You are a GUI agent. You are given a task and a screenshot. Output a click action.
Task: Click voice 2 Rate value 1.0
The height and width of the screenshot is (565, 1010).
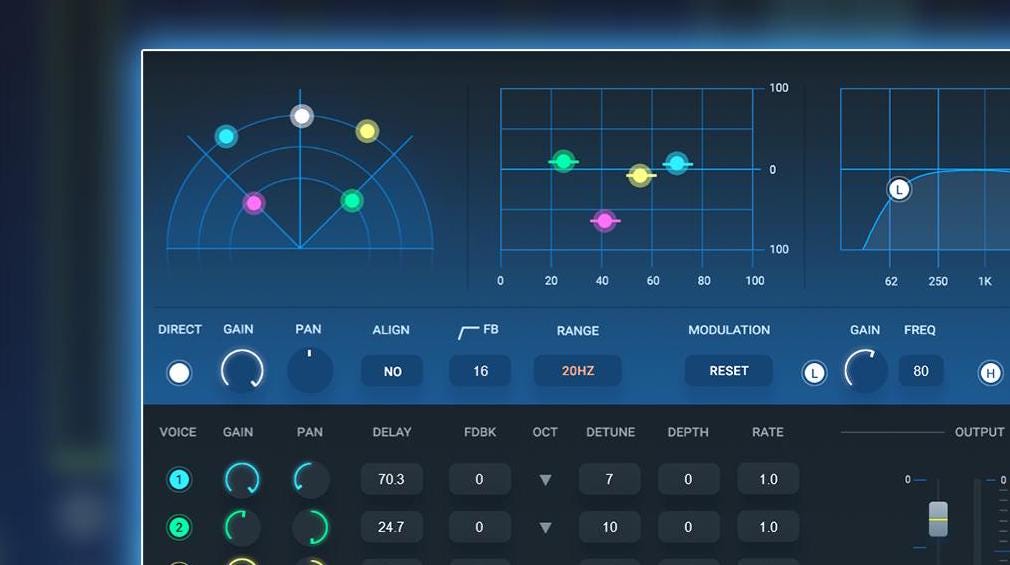(768, 527)
